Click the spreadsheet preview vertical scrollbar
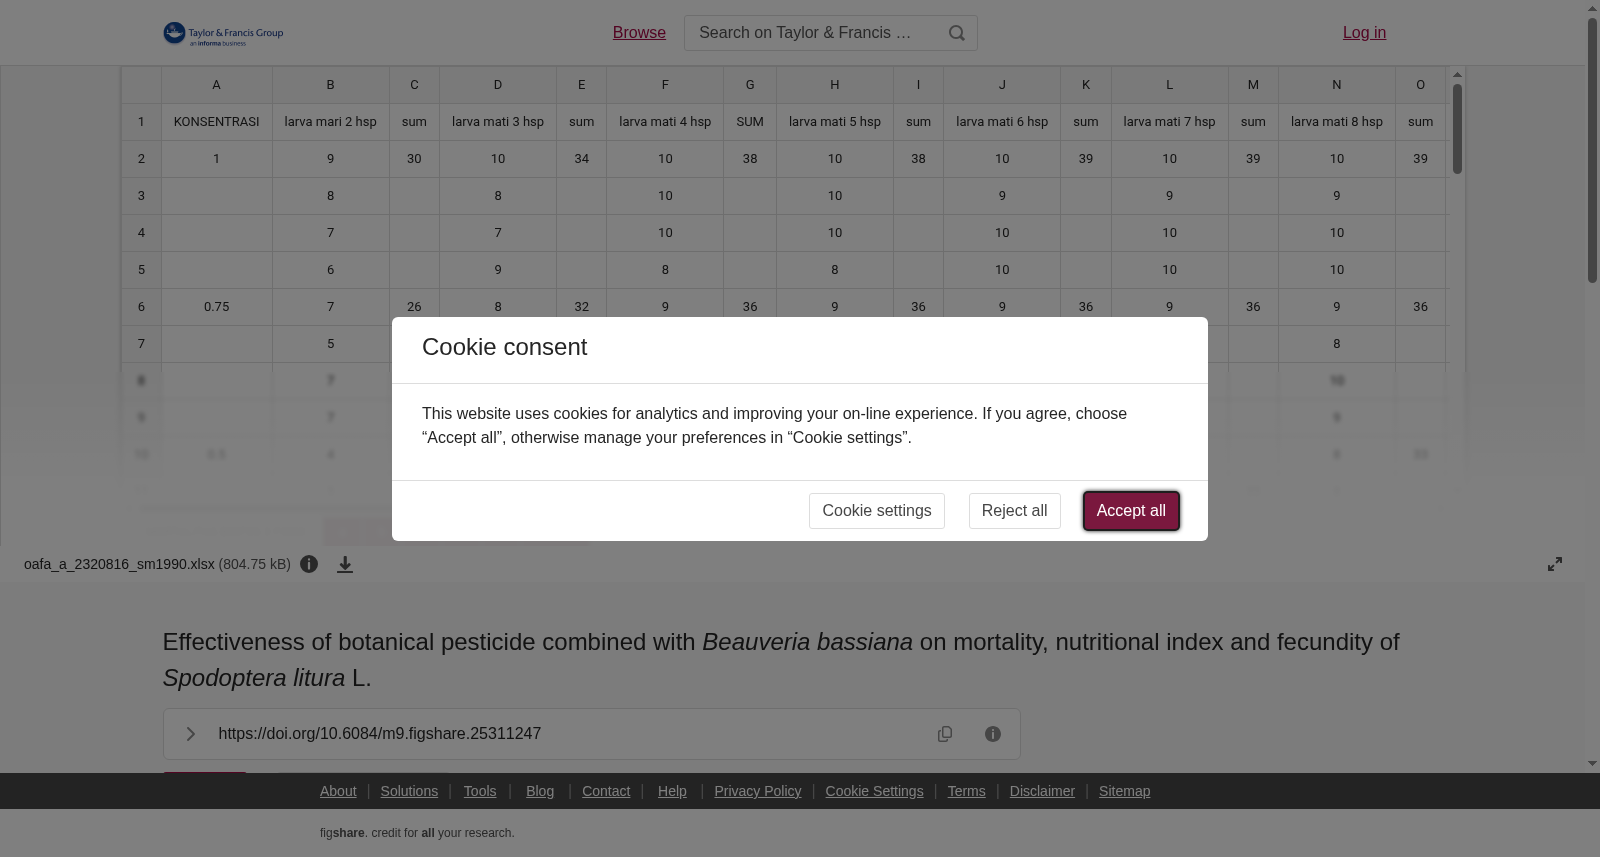The height and width of the screenshot is (857, 1600). click(1458, 129)
